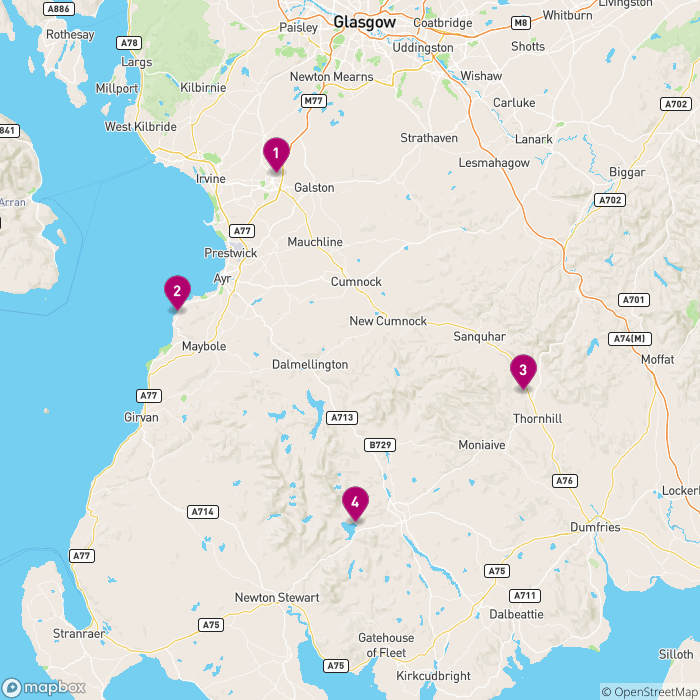Viewport: 700px width, 700px height.
Task: Click the A701 road shield
Action: pos(633,300)
